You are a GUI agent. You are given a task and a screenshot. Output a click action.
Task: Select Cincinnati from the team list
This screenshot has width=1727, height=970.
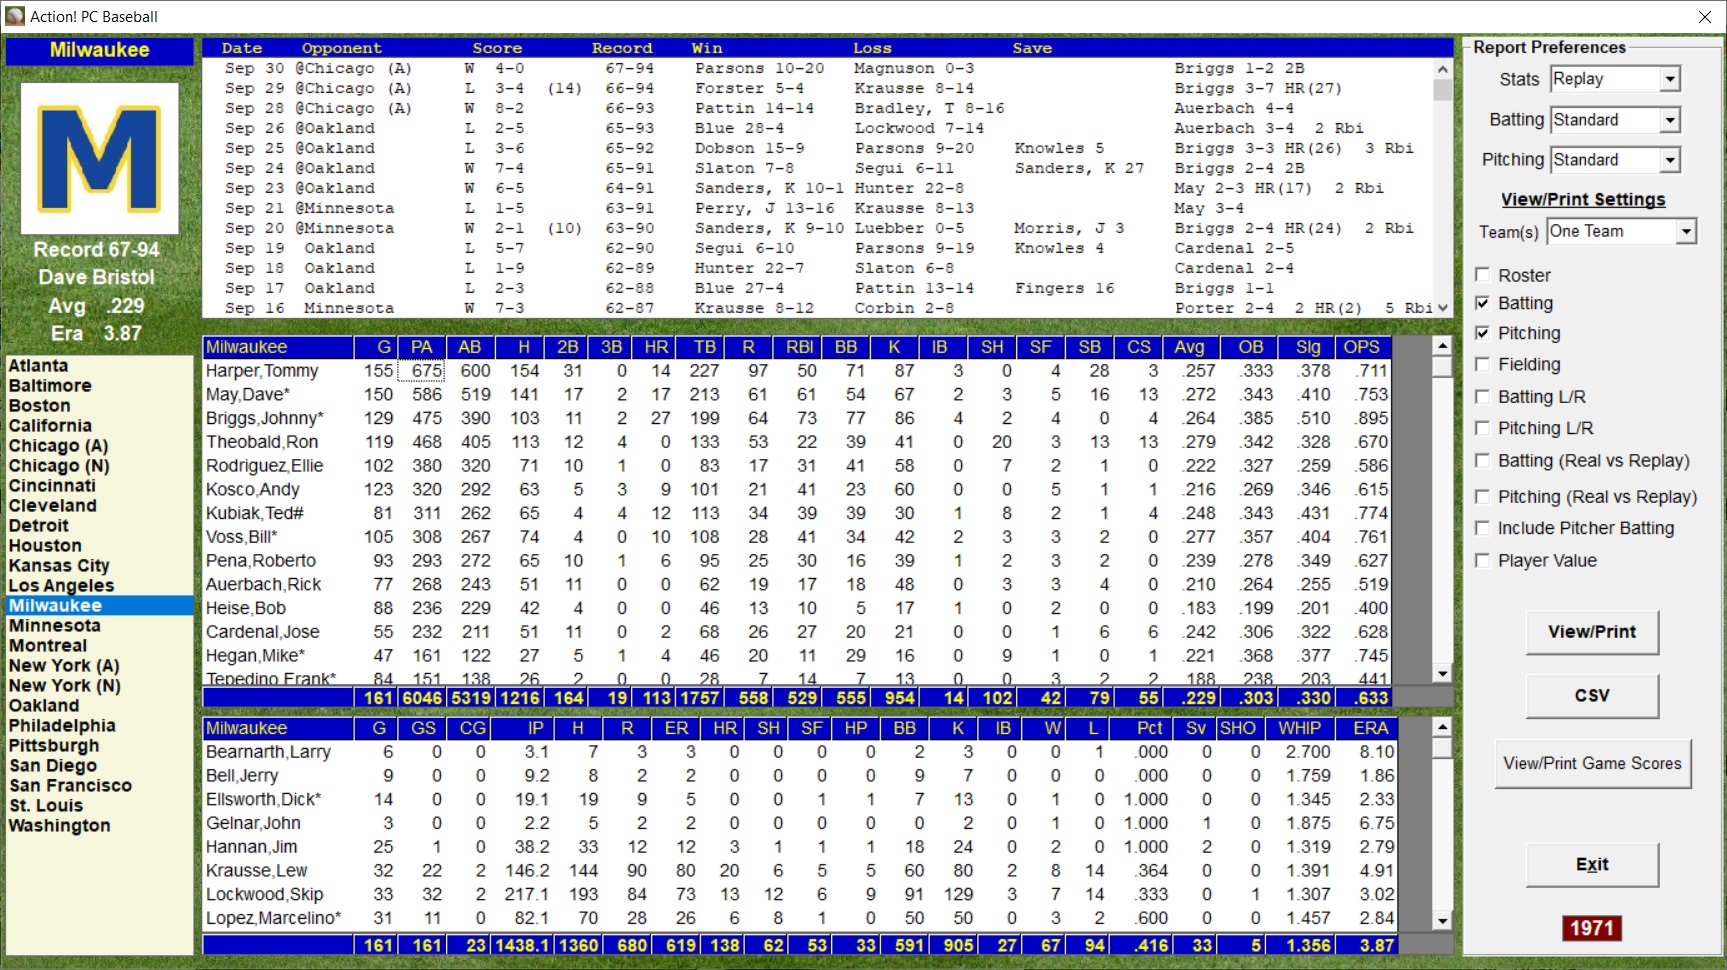(x=52, y=485)
